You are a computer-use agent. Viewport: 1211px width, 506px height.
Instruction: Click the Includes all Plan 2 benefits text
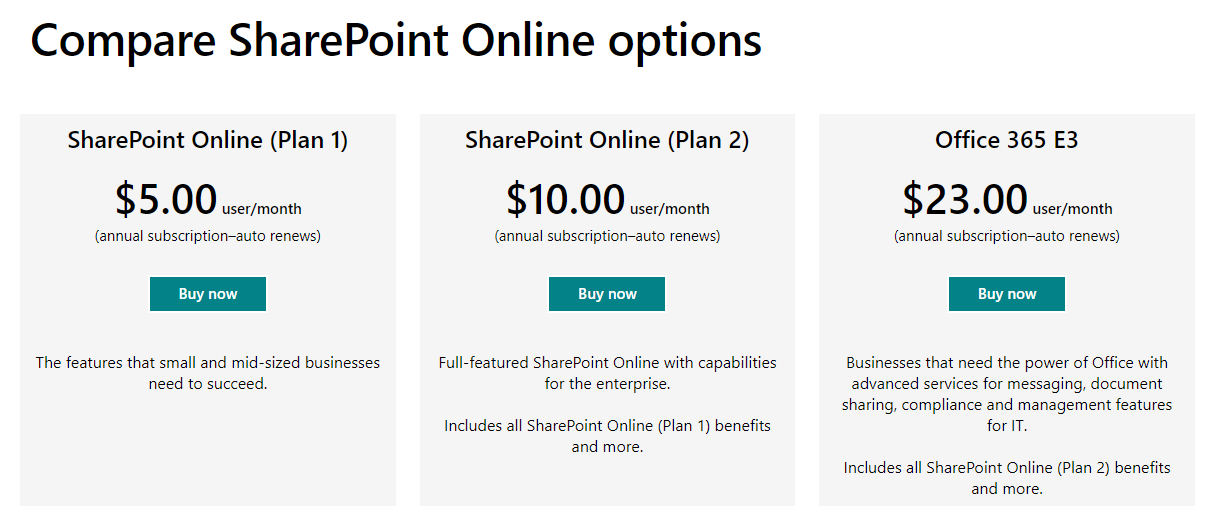click(1007, 478)
